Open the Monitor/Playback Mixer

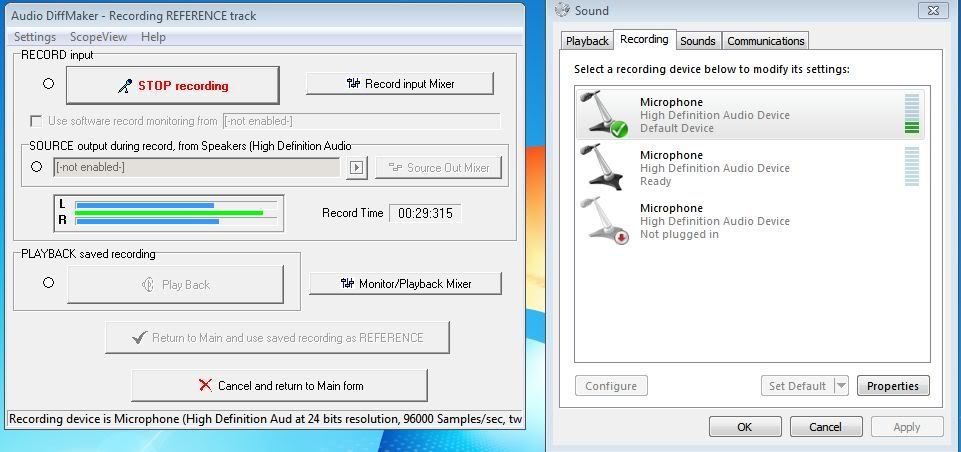[405, 283]
